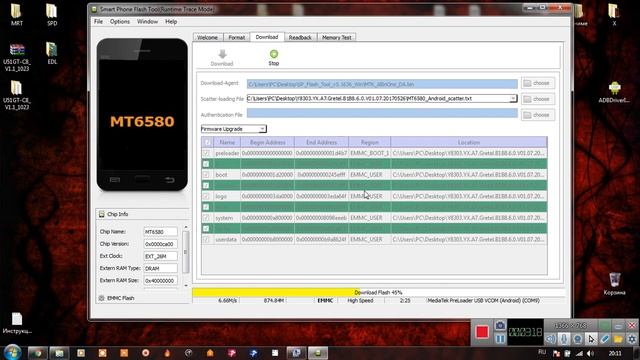Viewport: 640px width, 360px height.
Task: Open the Help menu
Action: 171,22
